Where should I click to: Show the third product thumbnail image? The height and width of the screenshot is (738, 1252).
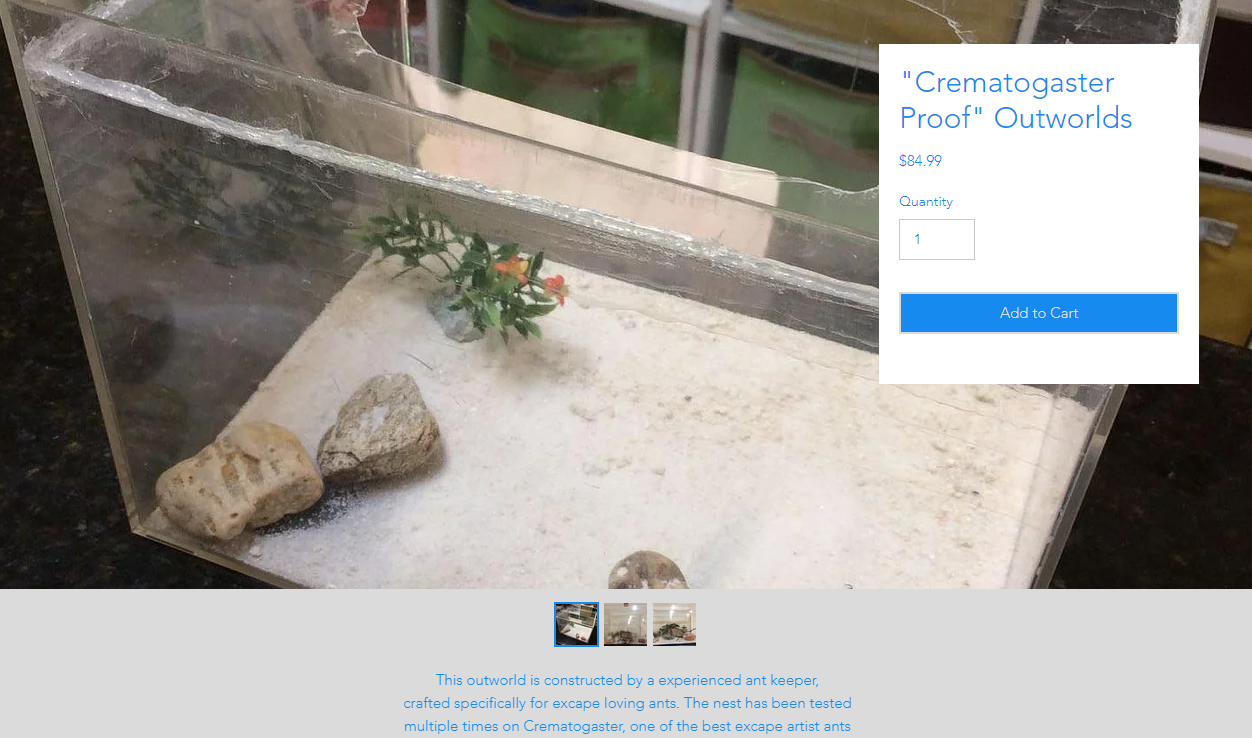click(674, 624)
